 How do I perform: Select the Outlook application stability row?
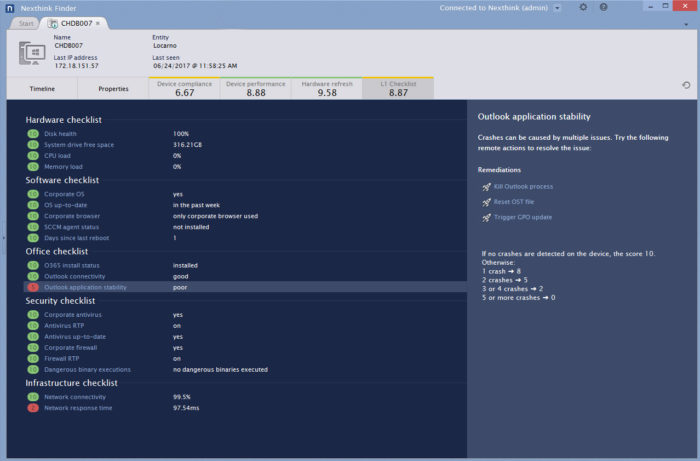(x=245, y=287)
